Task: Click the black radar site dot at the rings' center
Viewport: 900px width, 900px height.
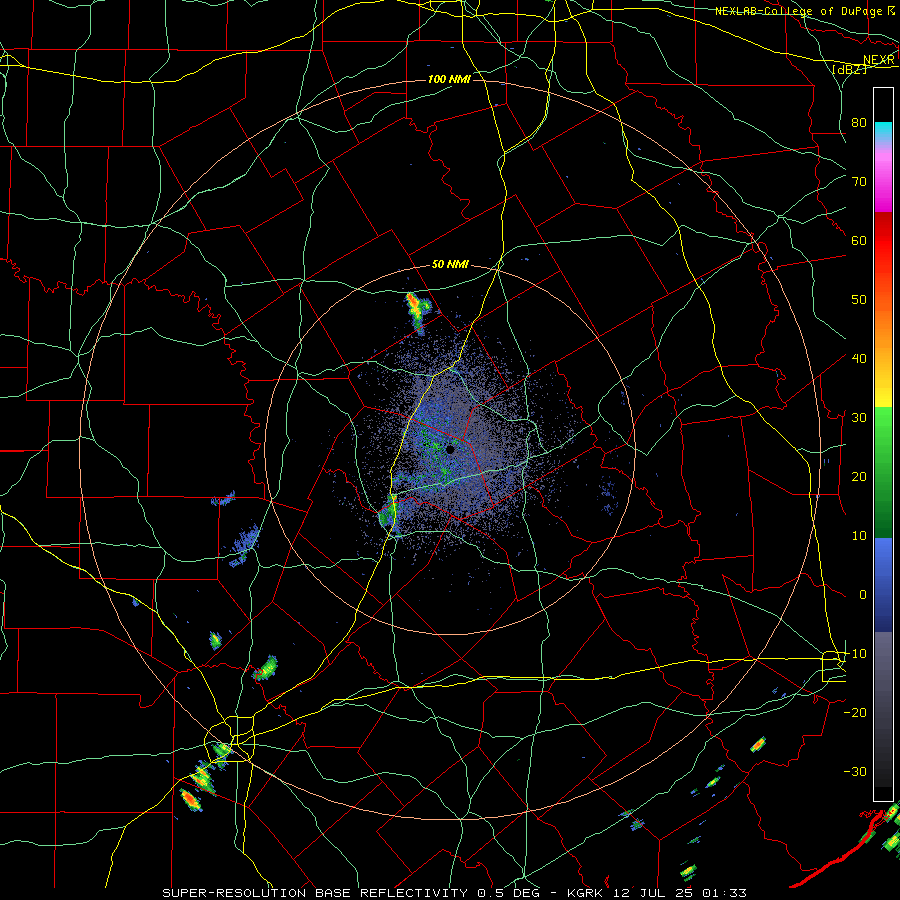Action: [x=450, y=449]
